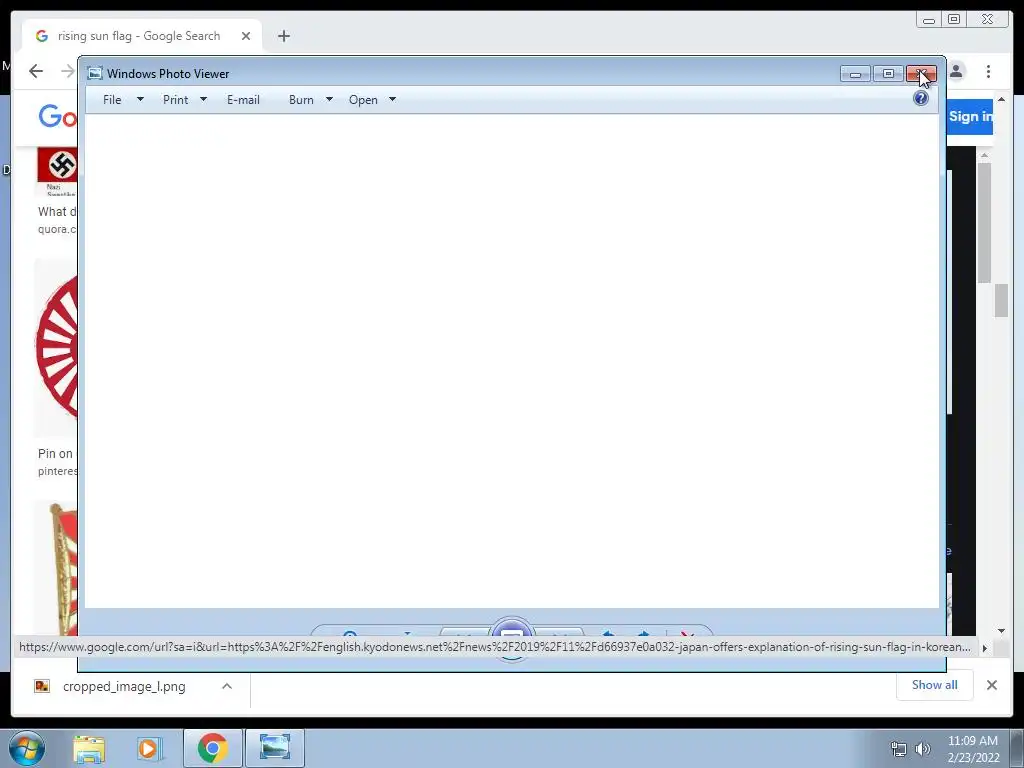Click the 'What d' quora result caption
This screenshot has height=768, width=1024.
pyautogui.click(x=57, y=212)
